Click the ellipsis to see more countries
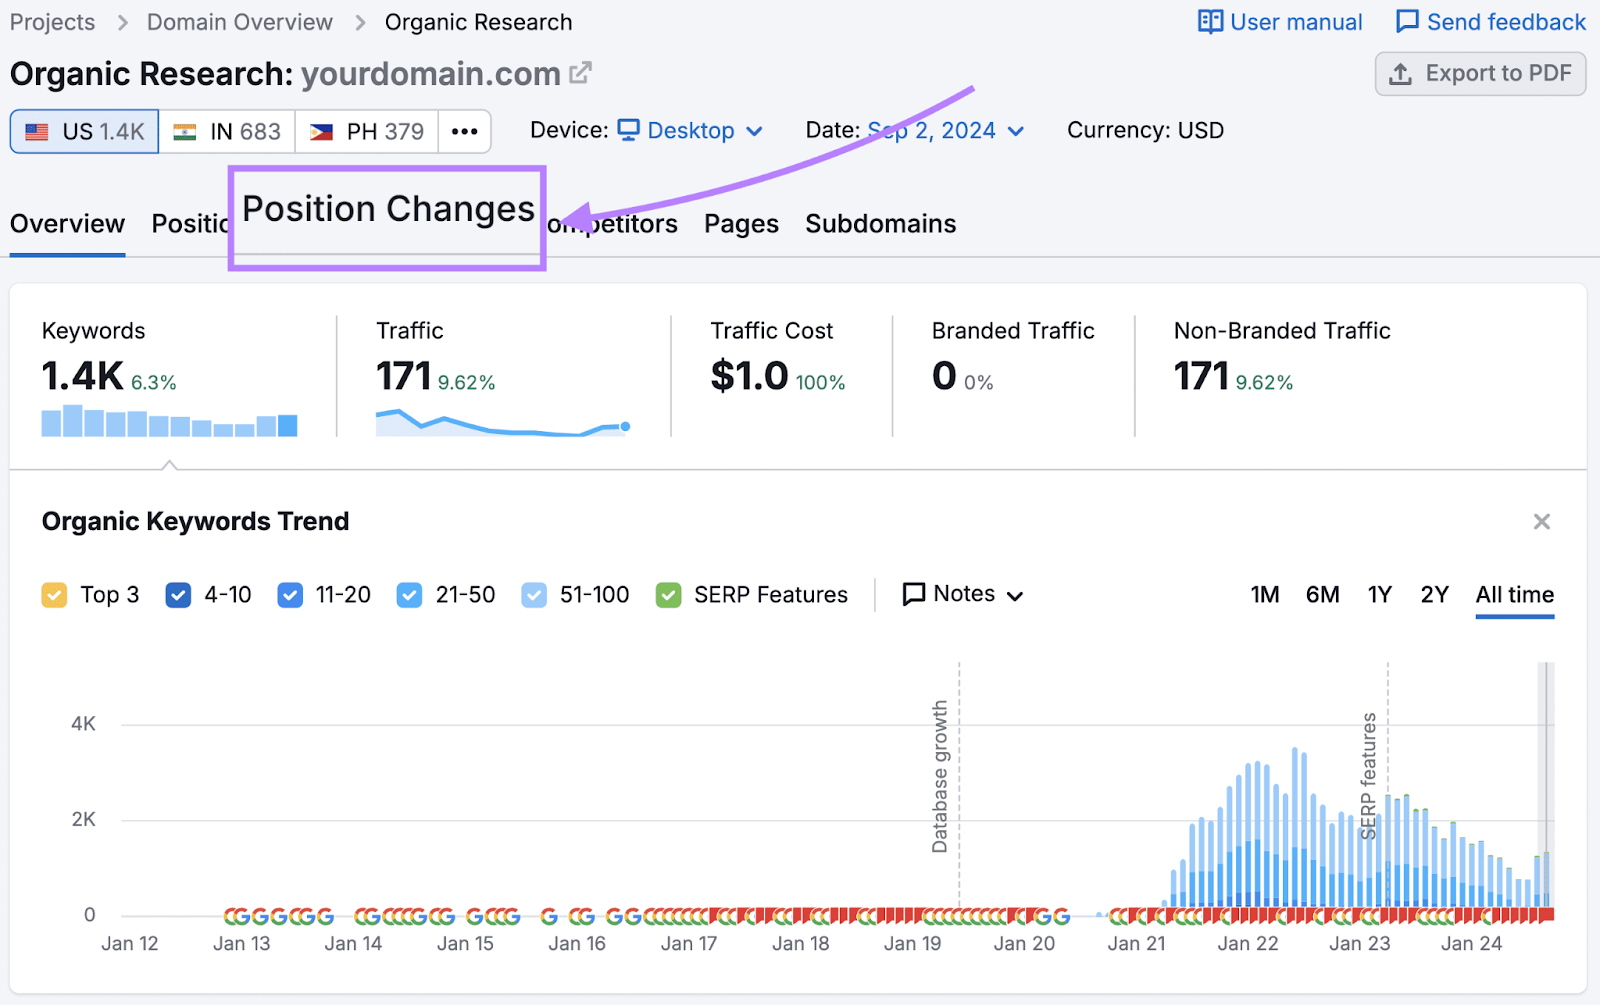The width and height of the screenshot is (1600, 1005). click(x=464, y=130)
